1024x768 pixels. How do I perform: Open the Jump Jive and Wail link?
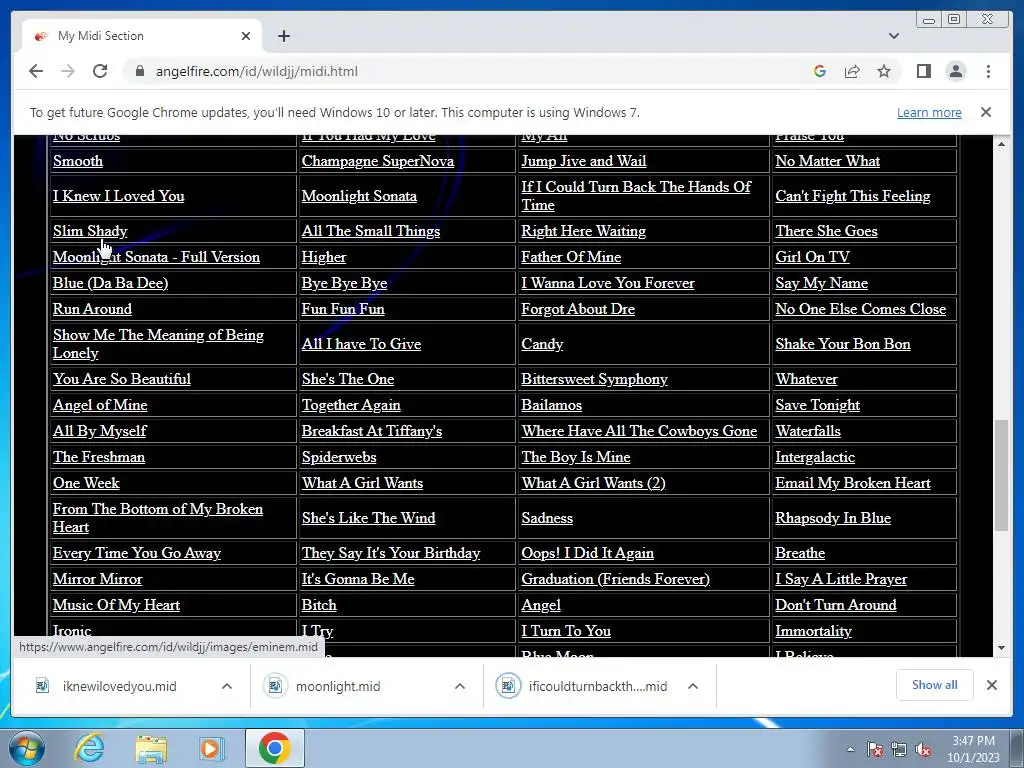(x=583, y=161)
